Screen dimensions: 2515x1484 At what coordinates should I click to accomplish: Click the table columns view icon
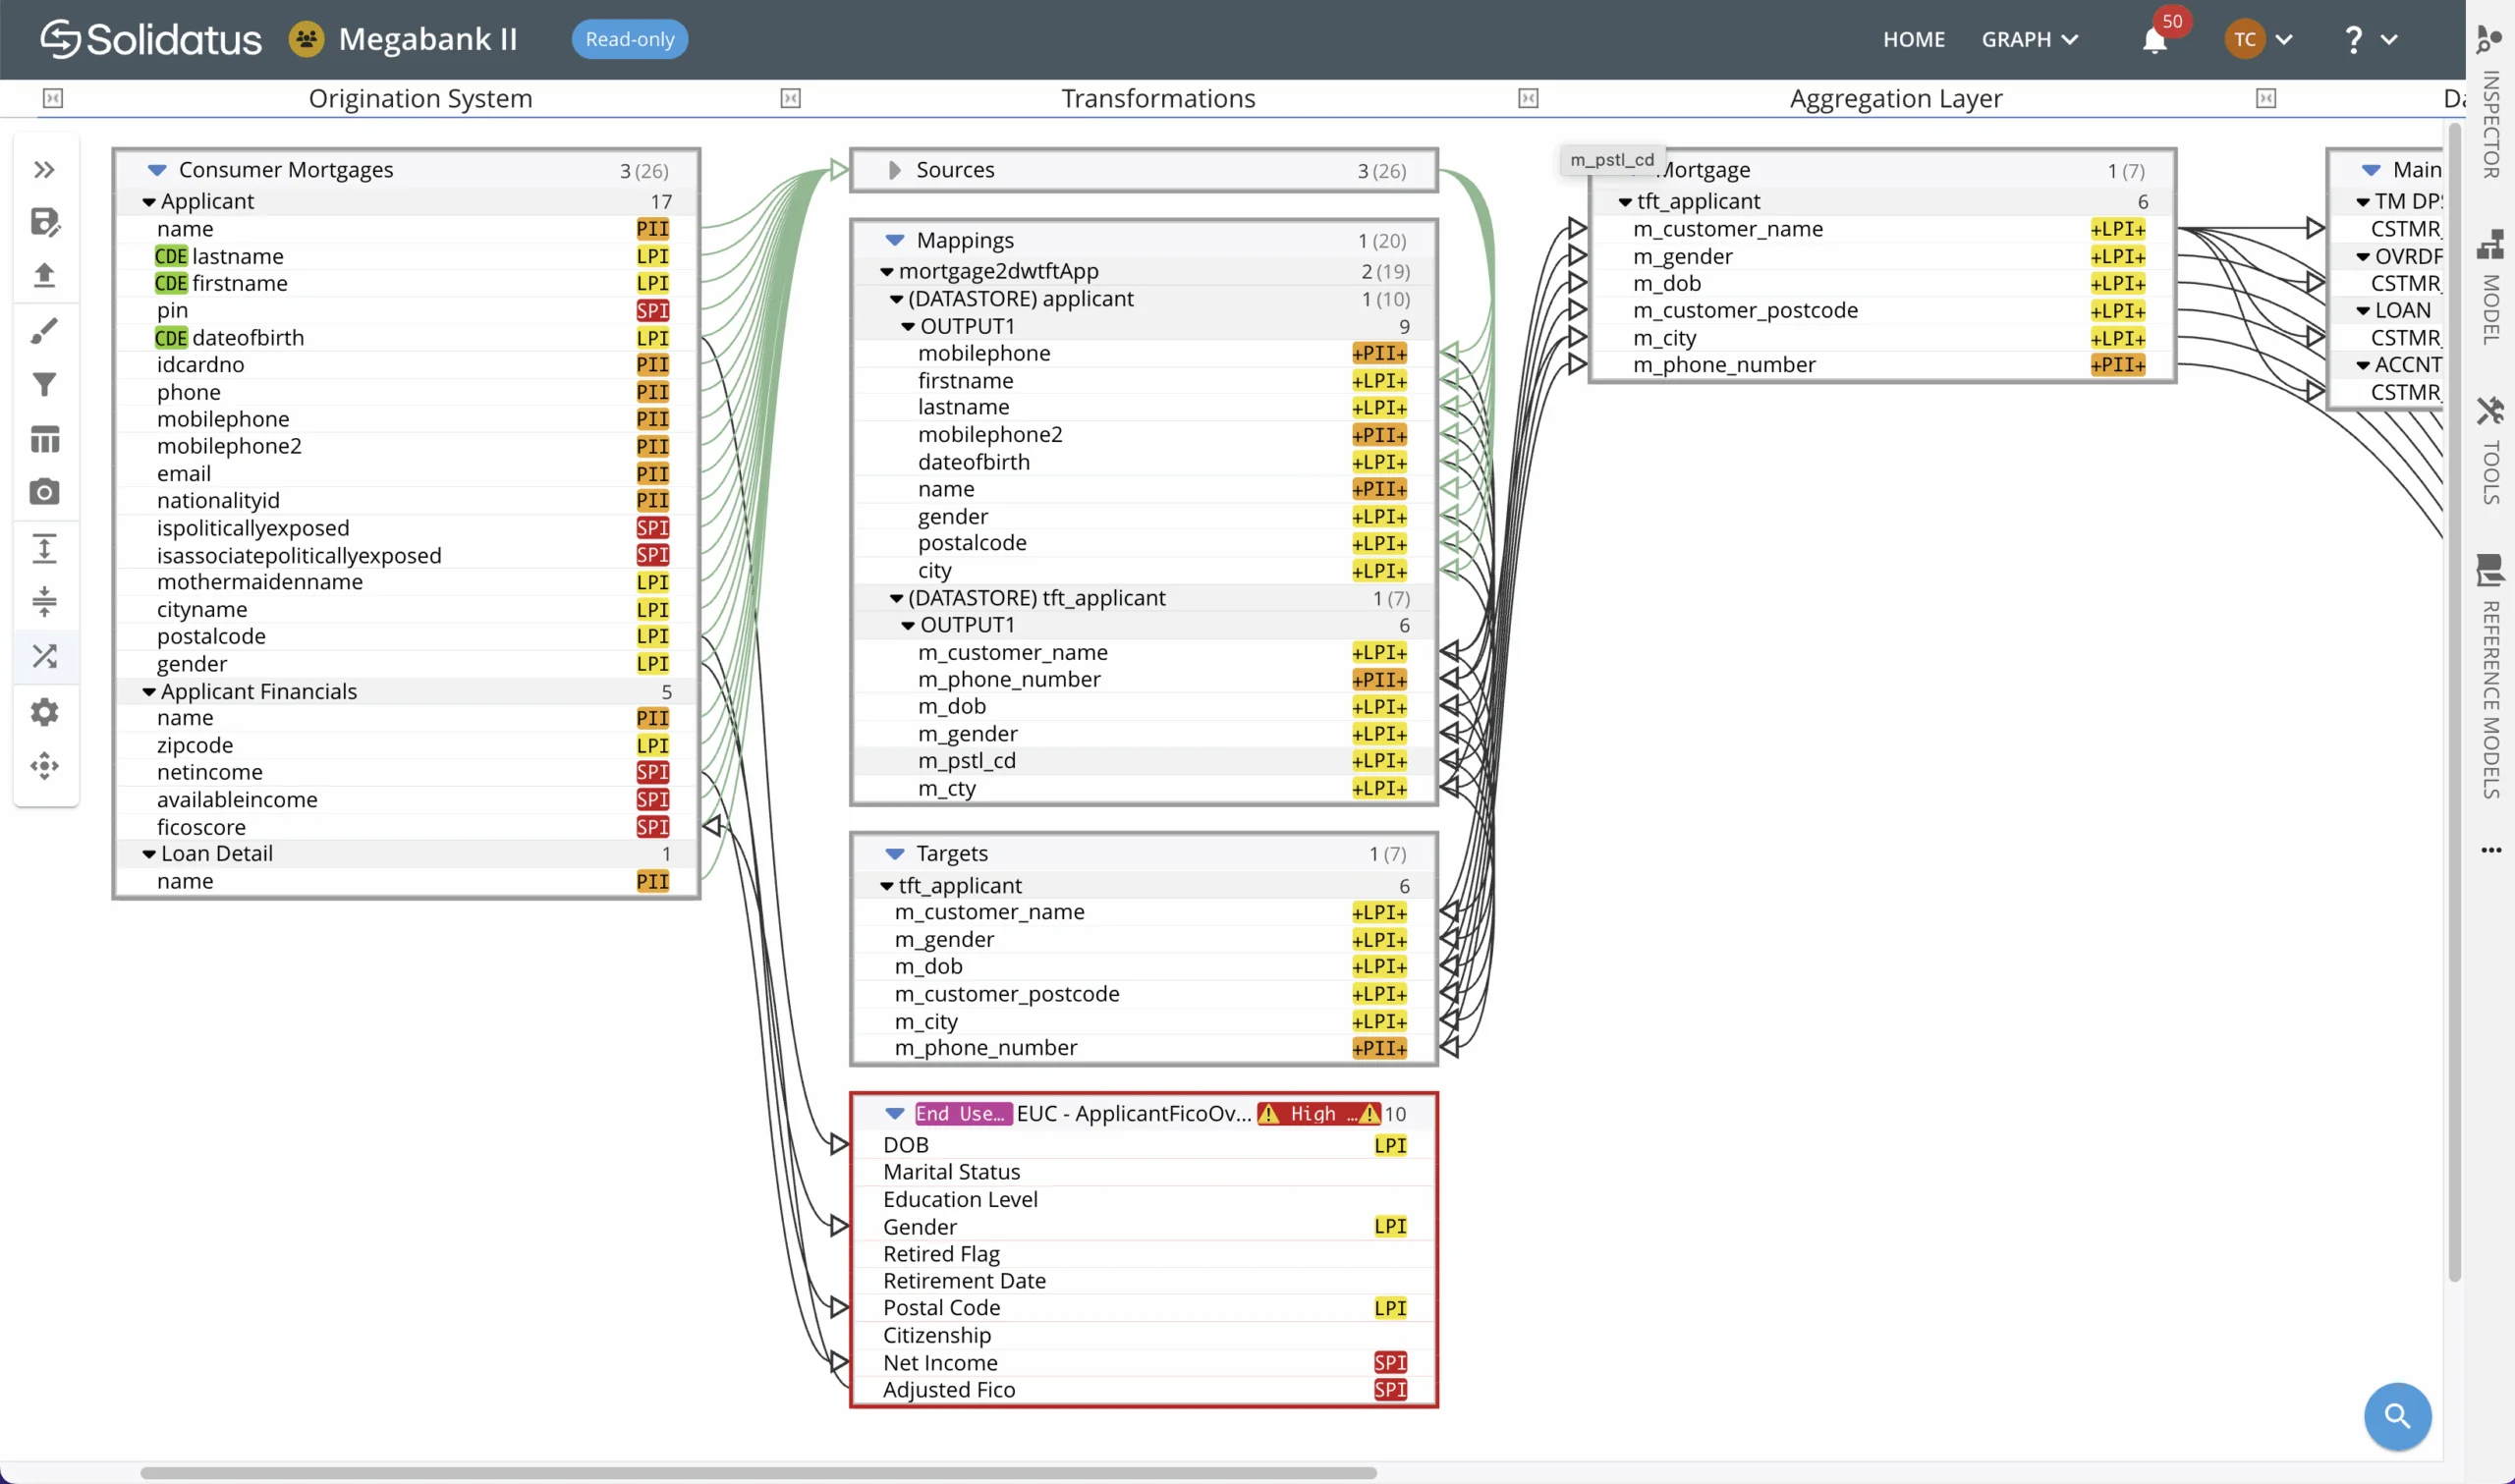[x=44, y=439]
